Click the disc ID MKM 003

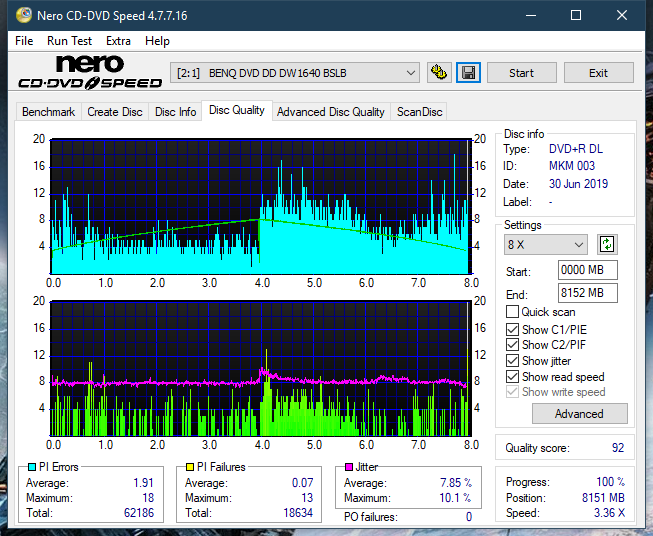572,166
